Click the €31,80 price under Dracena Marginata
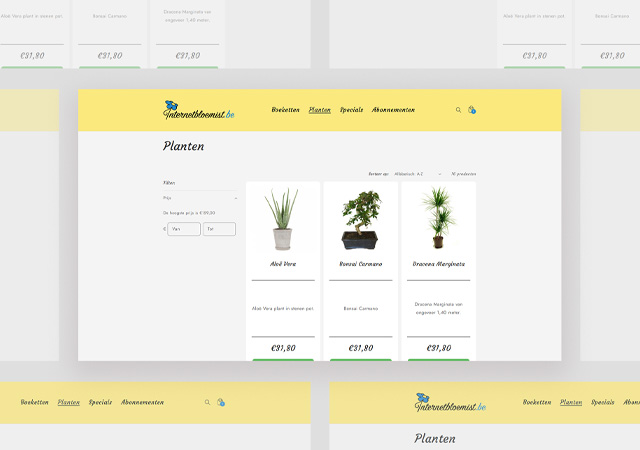The height and width of the screenshot is (450, 640). pos(438,348)
